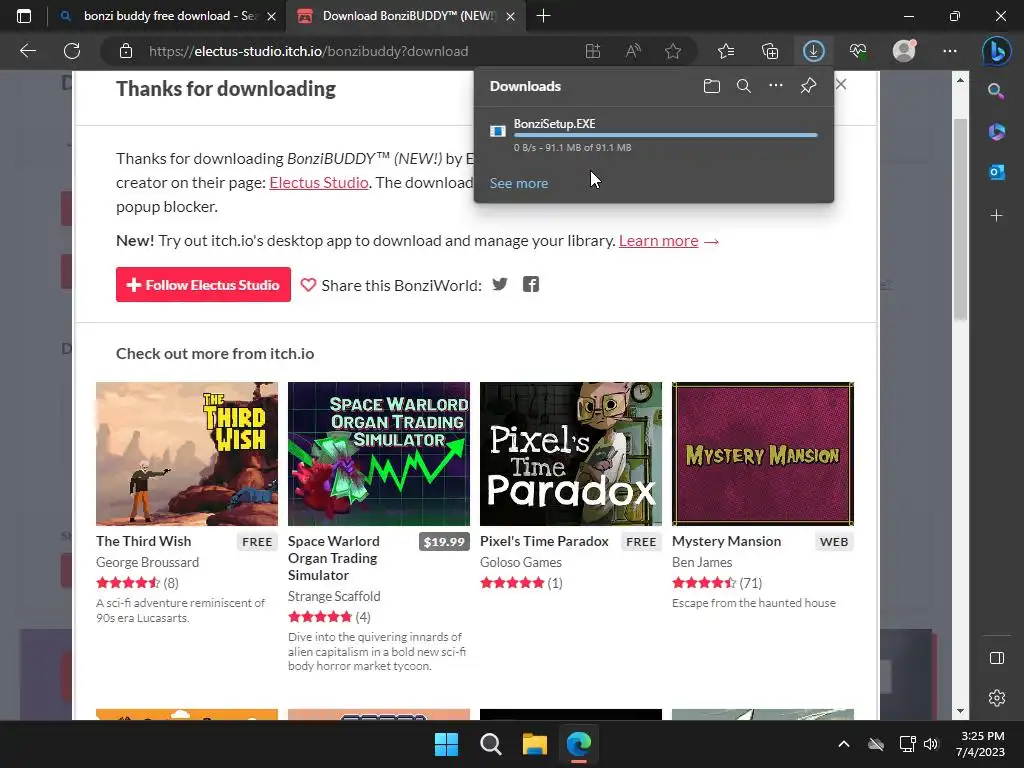Click Pixel's Time Paradox title link
This screenshot has height=768, width=1024.
click(544, 541)
